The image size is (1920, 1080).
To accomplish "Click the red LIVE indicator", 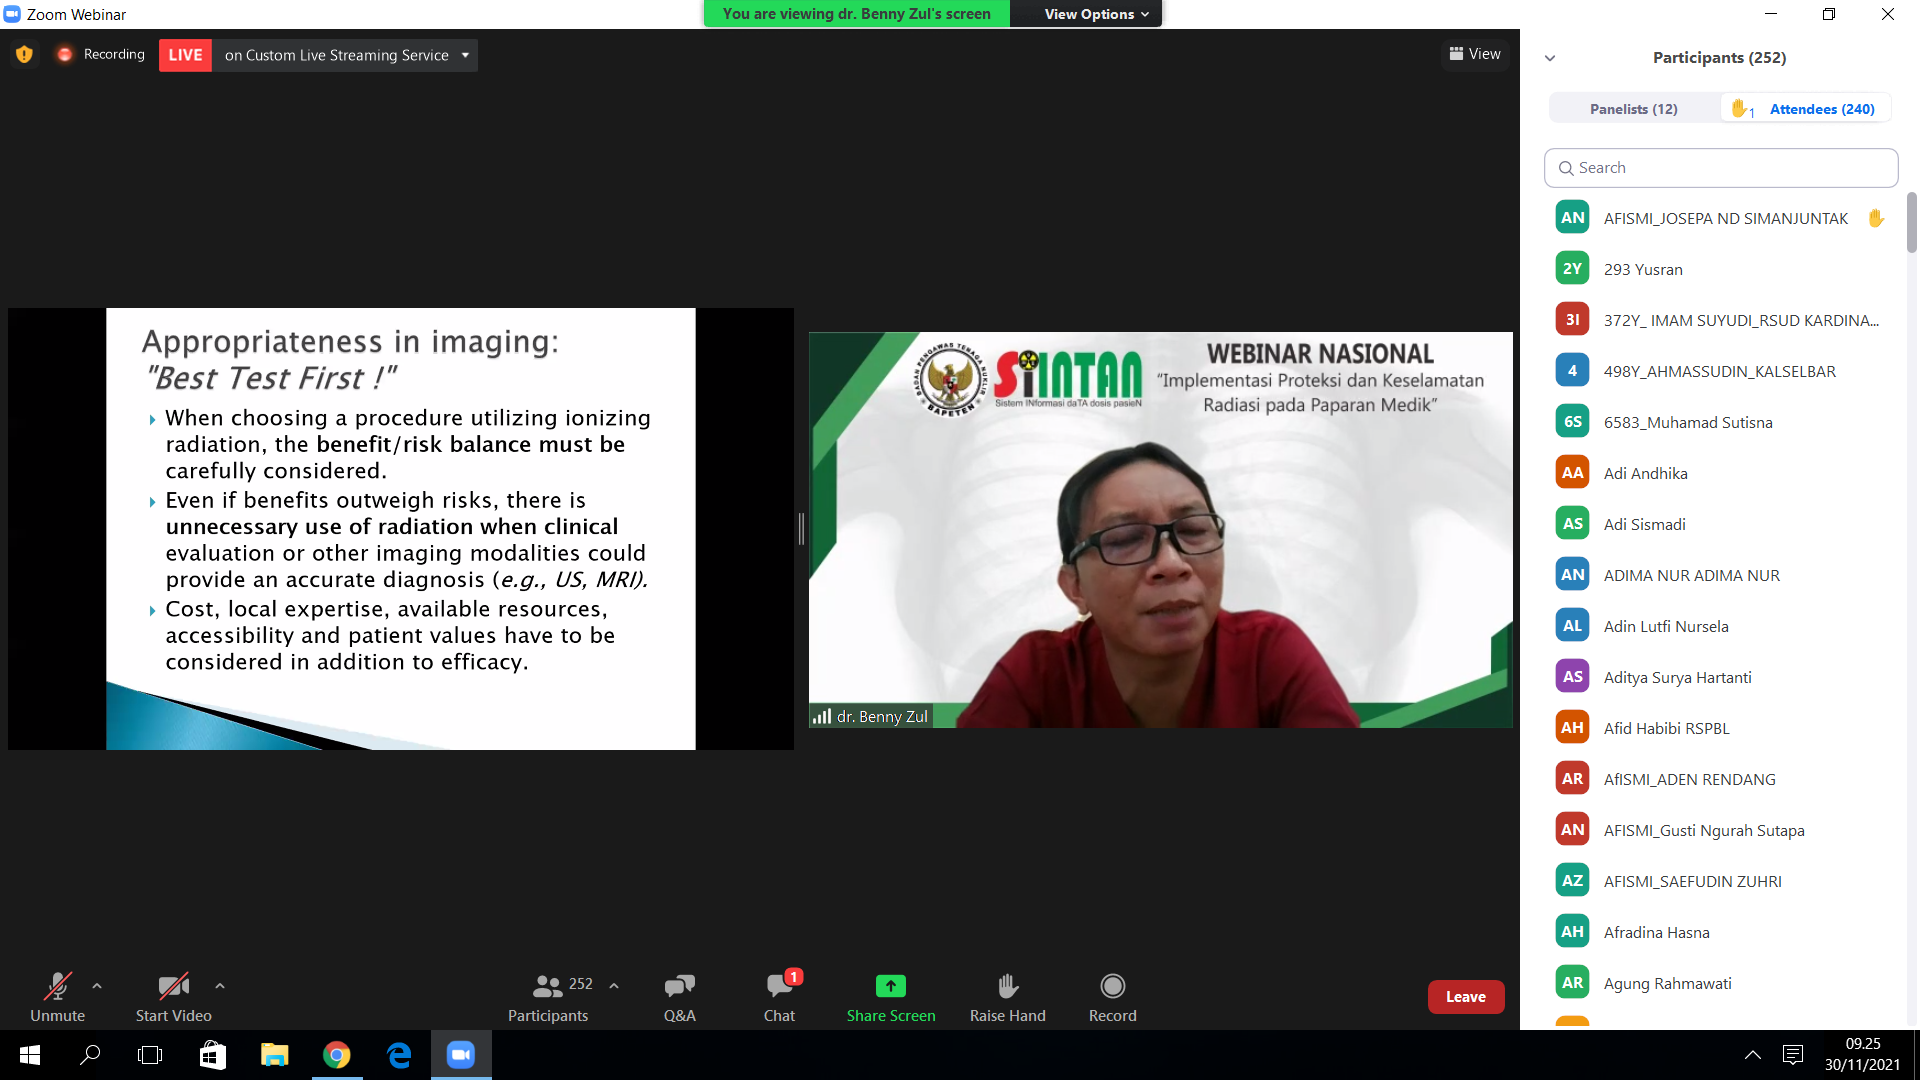I will (x=185, y=55).
